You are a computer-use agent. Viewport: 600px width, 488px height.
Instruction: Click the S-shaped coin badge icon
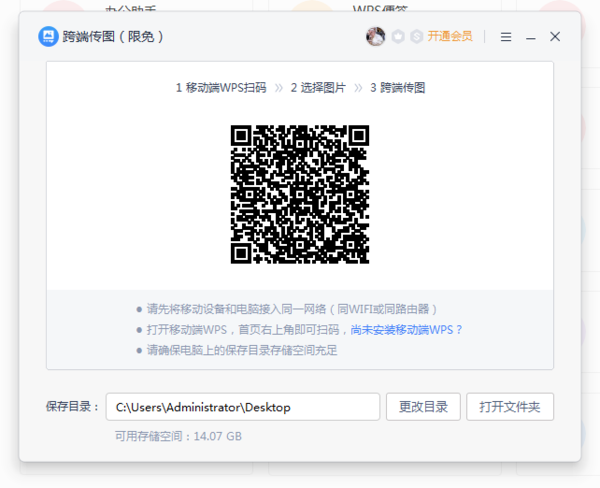416,37
